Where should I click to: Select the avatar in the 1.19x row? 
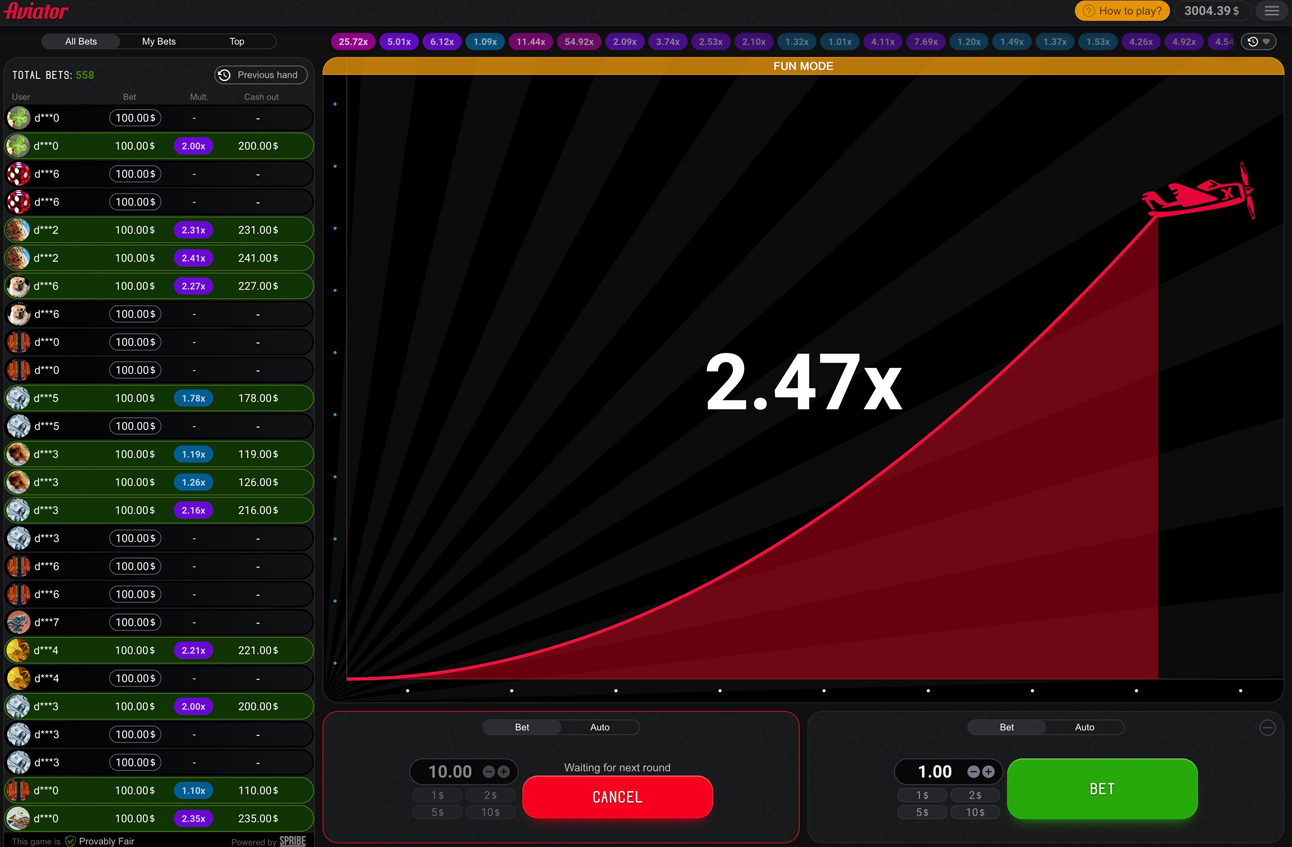[18, 454]
